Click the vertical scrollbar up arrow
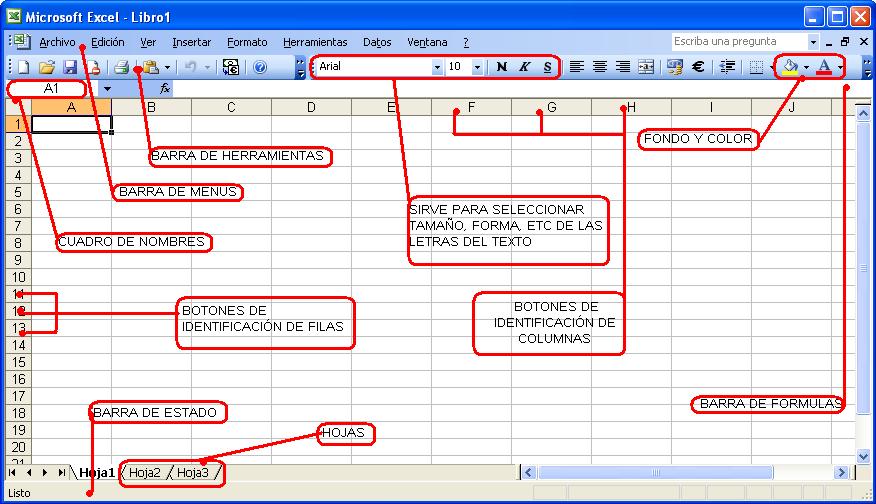This screenshot has height=504, width=876. (x=863, y=114)
